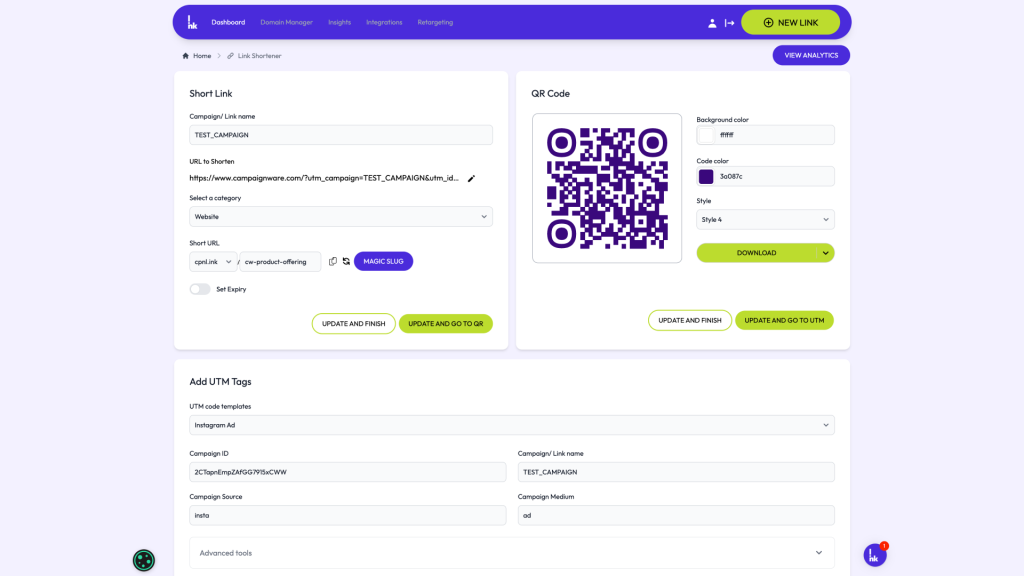Open the Domain Manager menu item
Viewport: 1024px width, 576px height.
coord(286,22)
